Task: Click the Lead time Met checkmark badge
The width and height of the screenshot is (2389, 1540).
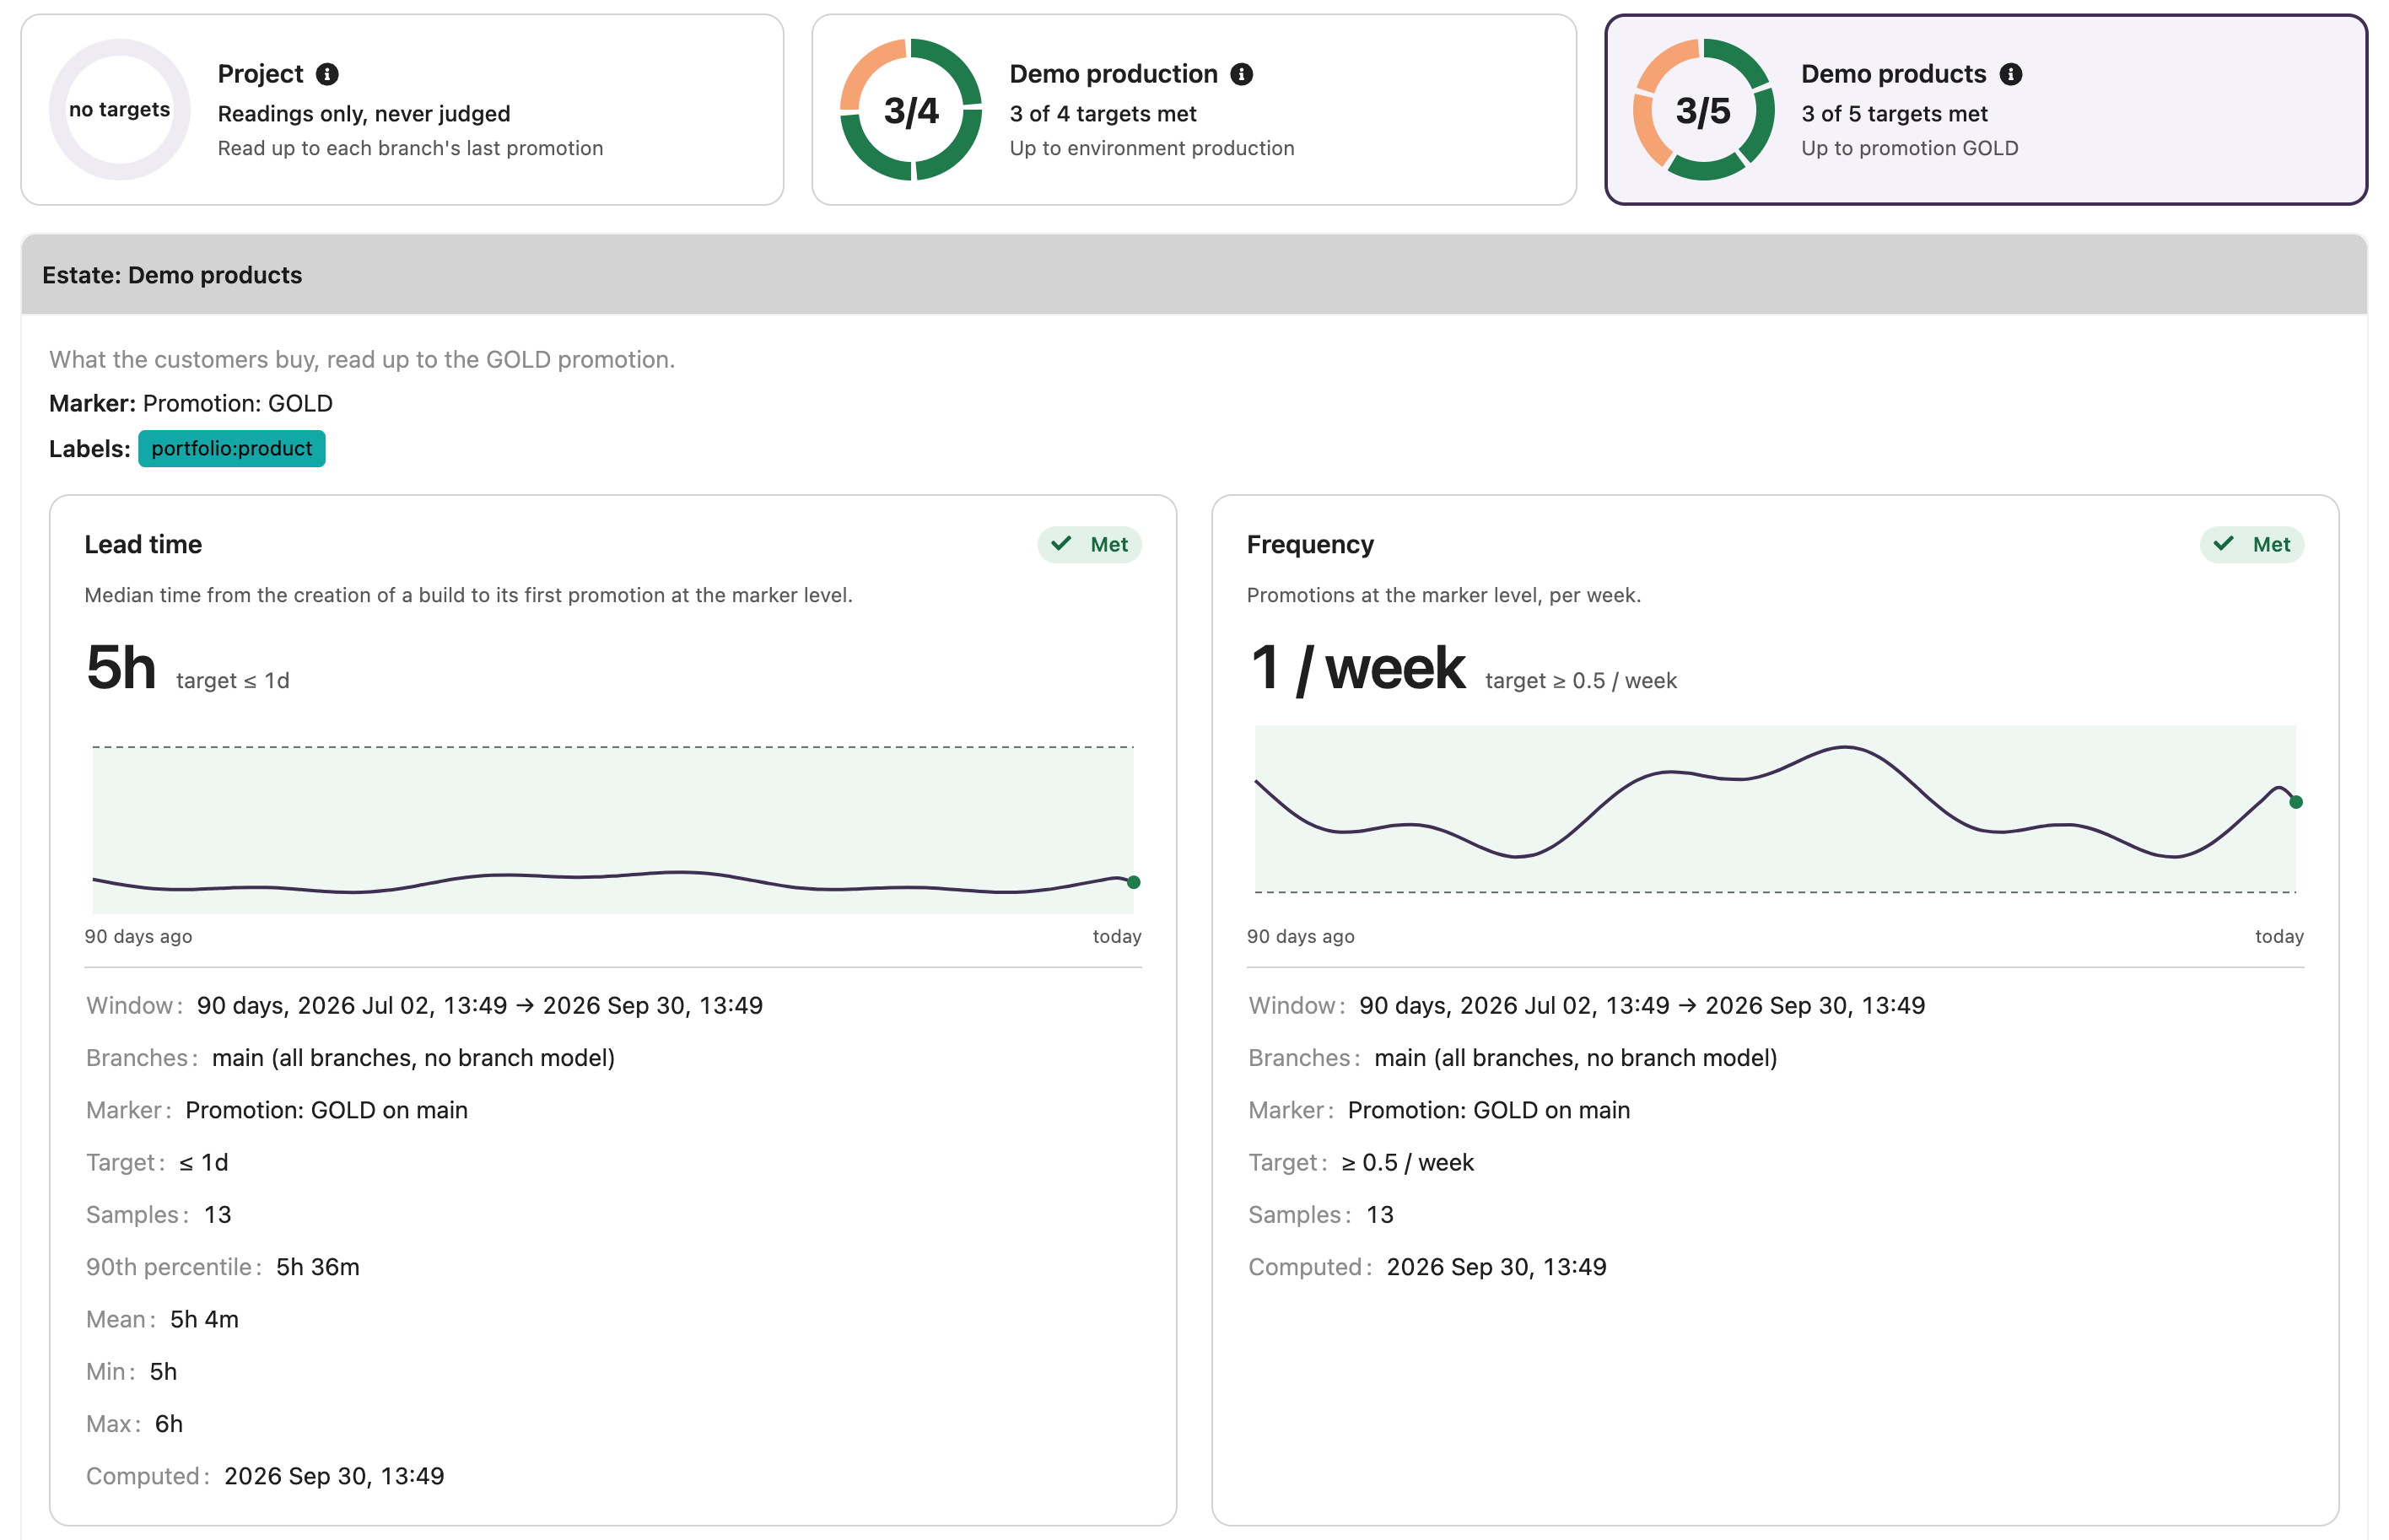Action: 1089,544
